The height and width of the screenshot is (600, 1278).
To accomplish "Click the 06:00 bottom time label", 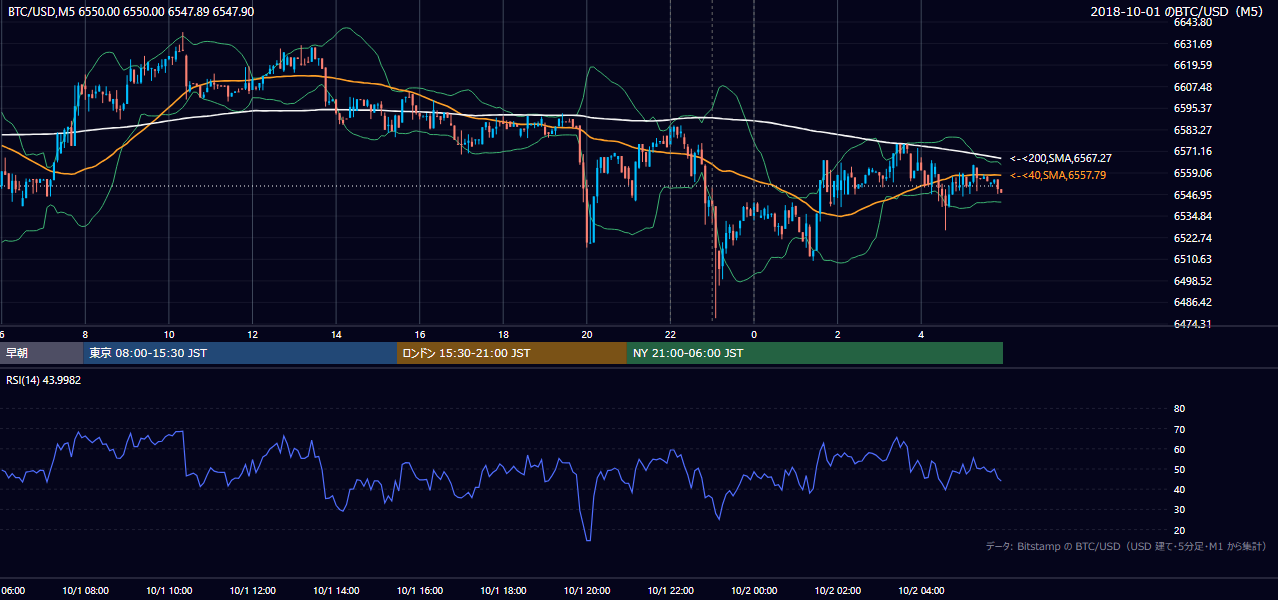I will point(12,590).
